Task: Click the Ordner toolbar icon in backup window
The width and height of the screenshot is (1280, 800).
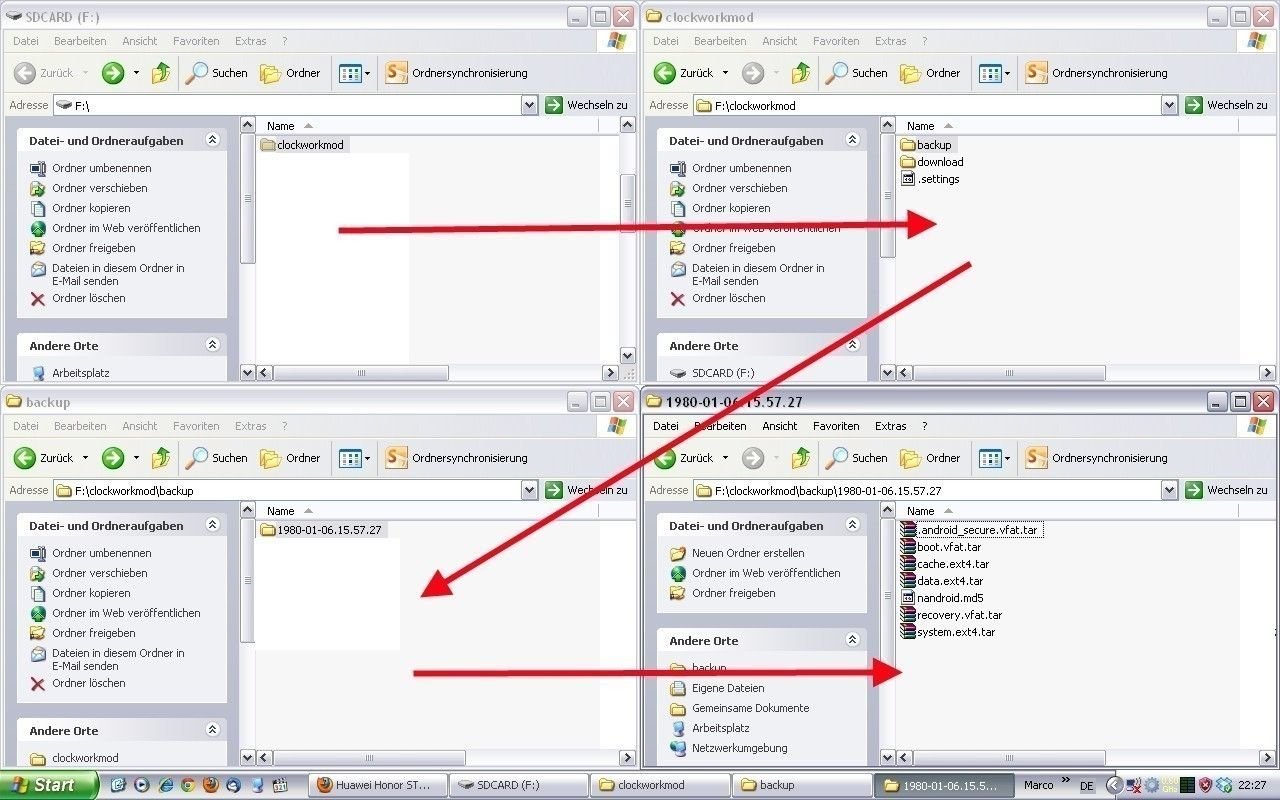Action: click(x=270, y=458)
